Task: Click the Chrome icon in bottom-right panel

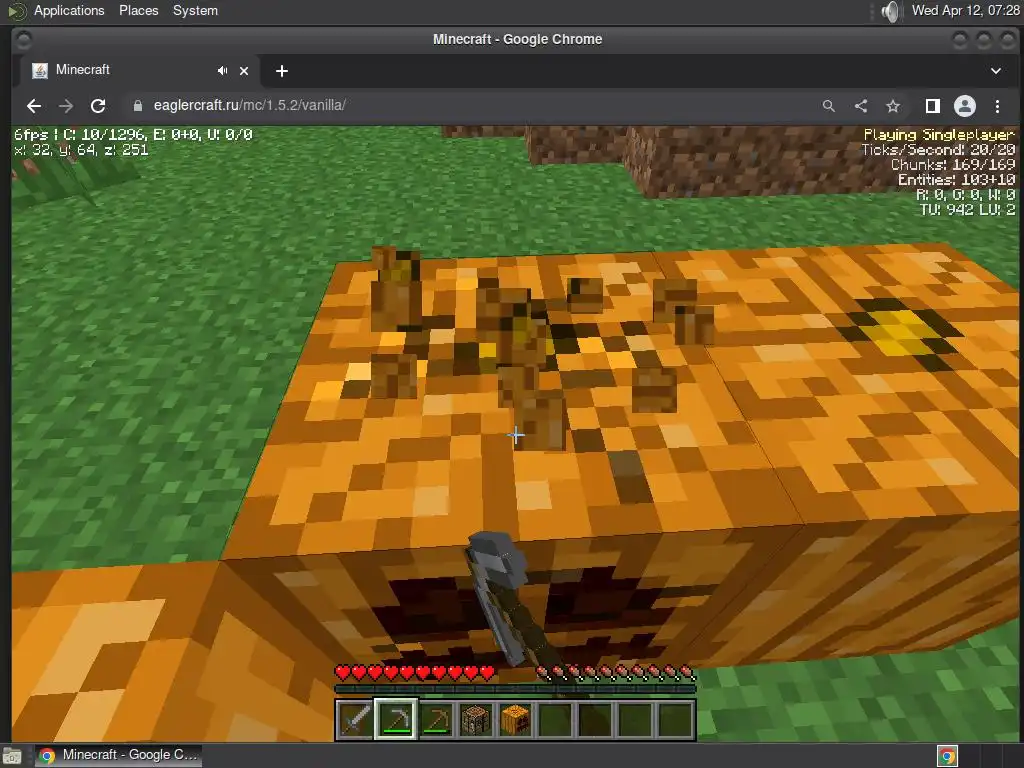Action: (947, 756)
